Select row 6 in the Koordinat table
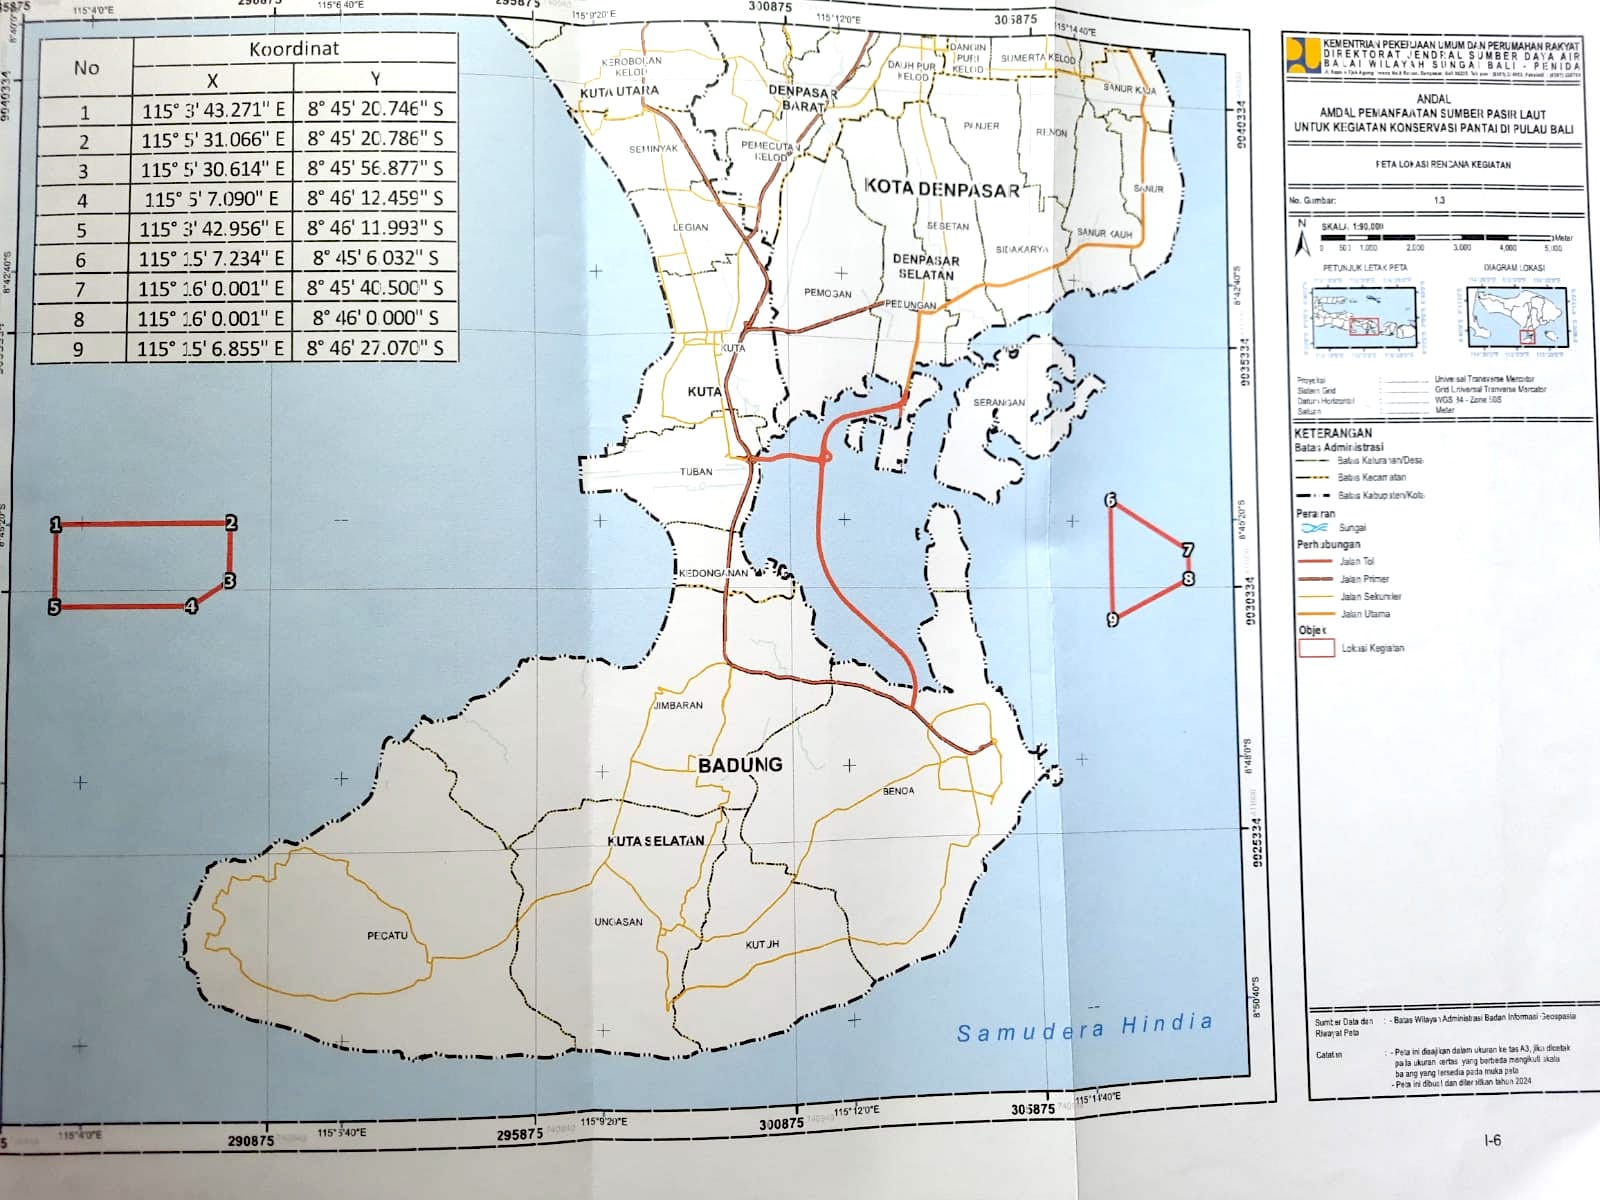Screen dimensions: 1600x1200 (x=245, y=259)
